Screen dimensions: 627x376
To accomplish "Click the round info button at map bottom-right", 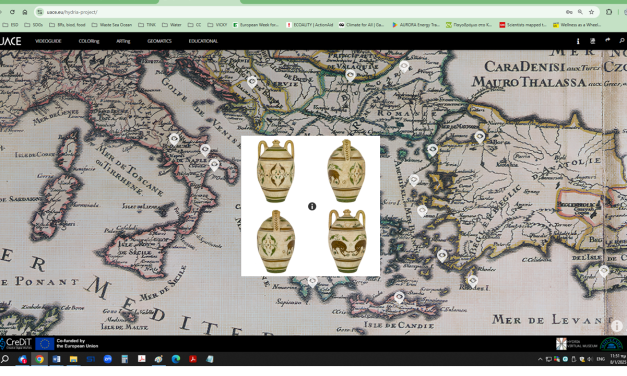I will (x=617, y=326).
